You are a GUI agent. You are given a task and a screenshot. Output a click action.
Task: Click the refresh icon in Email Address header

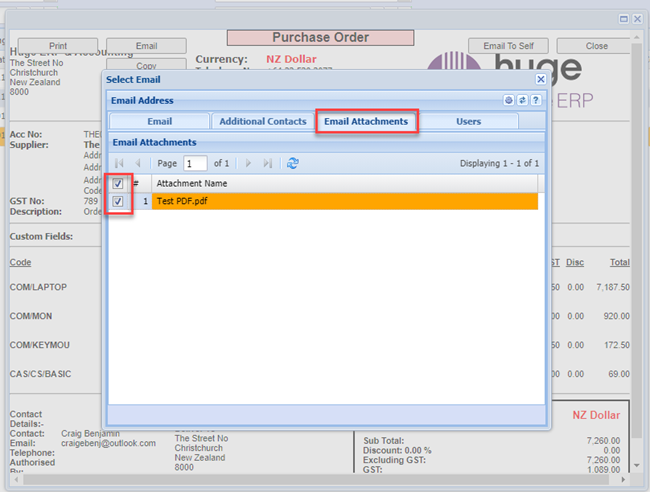pyautogui.click(x=522, y=101)
